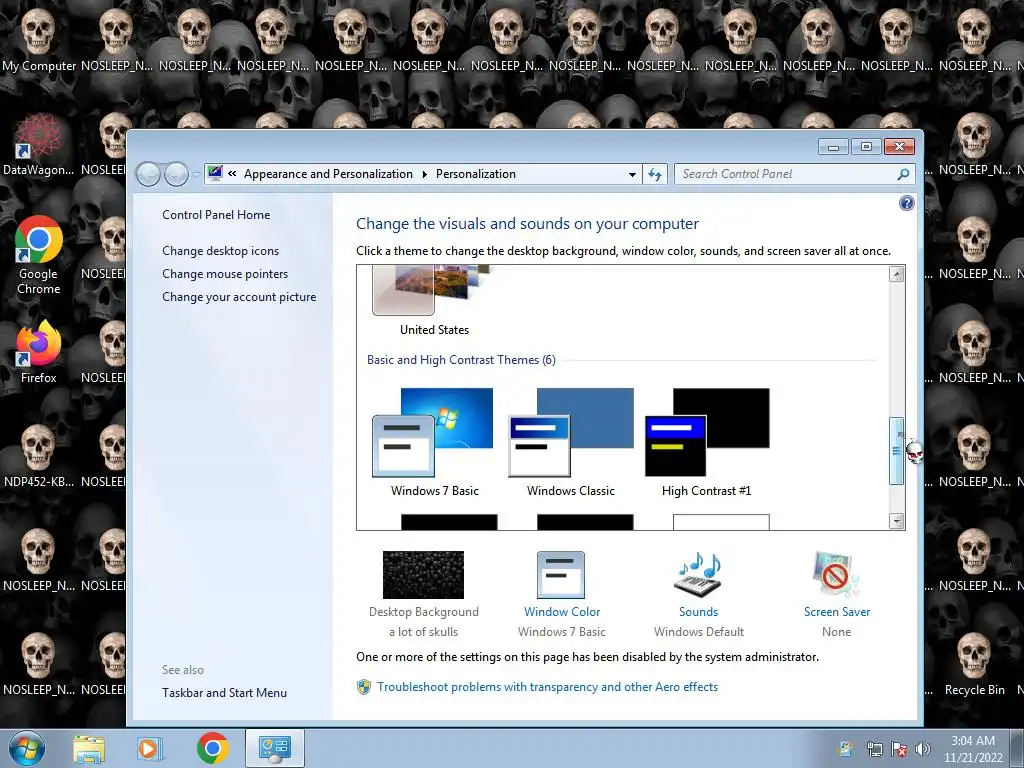Click Change your account picture link
1024x768 pixels.
click(x=239, y=296)
